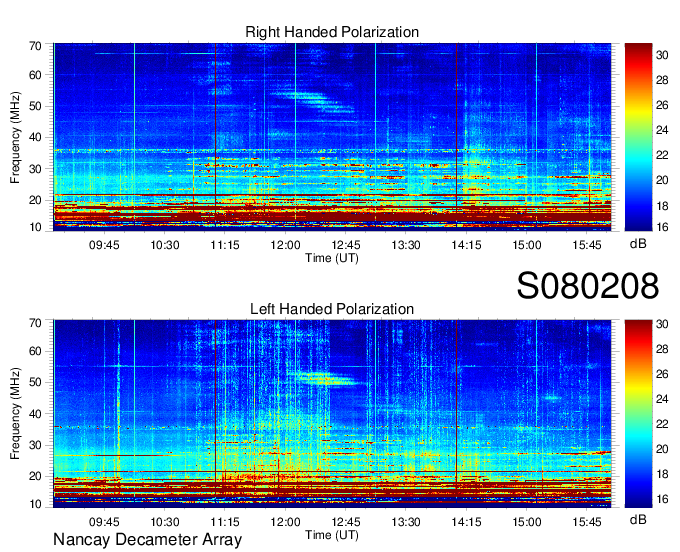Click 50 MHz tick on Right Handed frequency axis
Viewport: 680px width, 552px height.
(35, 106)
